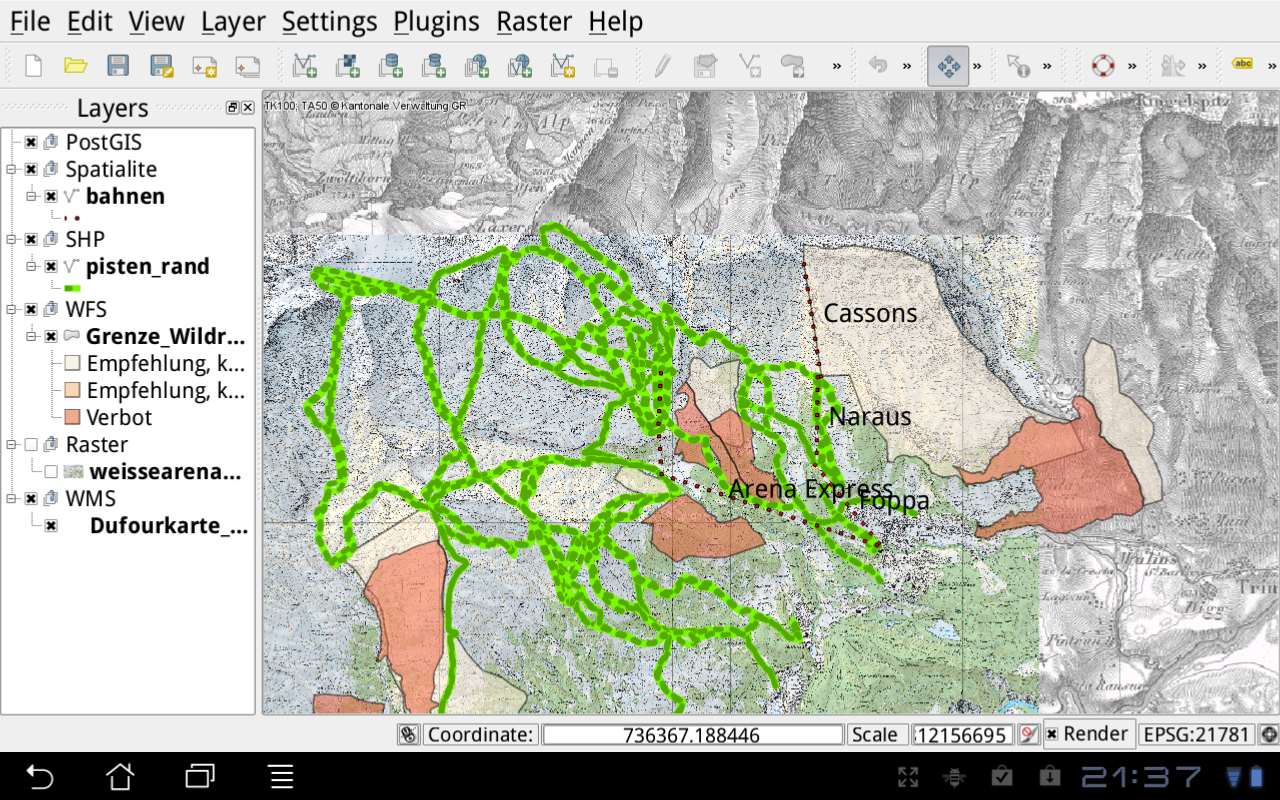1280x800 pixels.
Task: Select the Identify Features tool
Action: point(1018,66)
